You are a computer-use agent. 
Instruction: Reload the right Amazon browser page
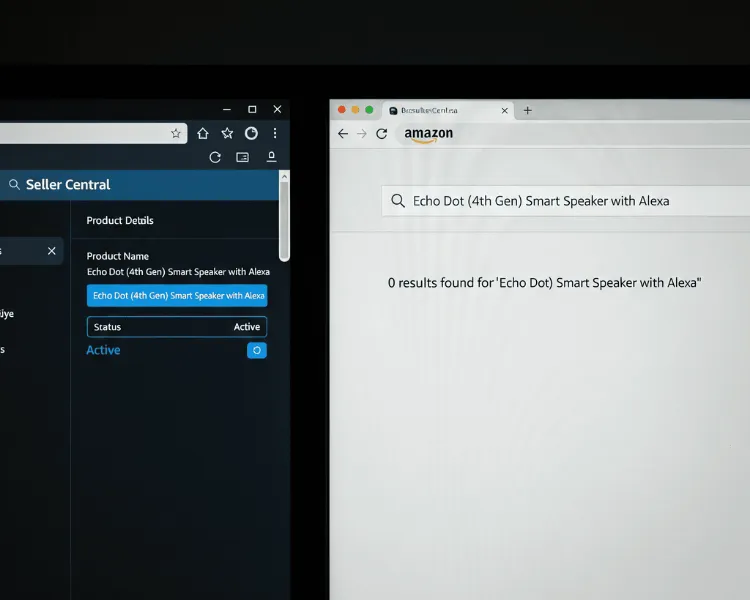(381, 133)
